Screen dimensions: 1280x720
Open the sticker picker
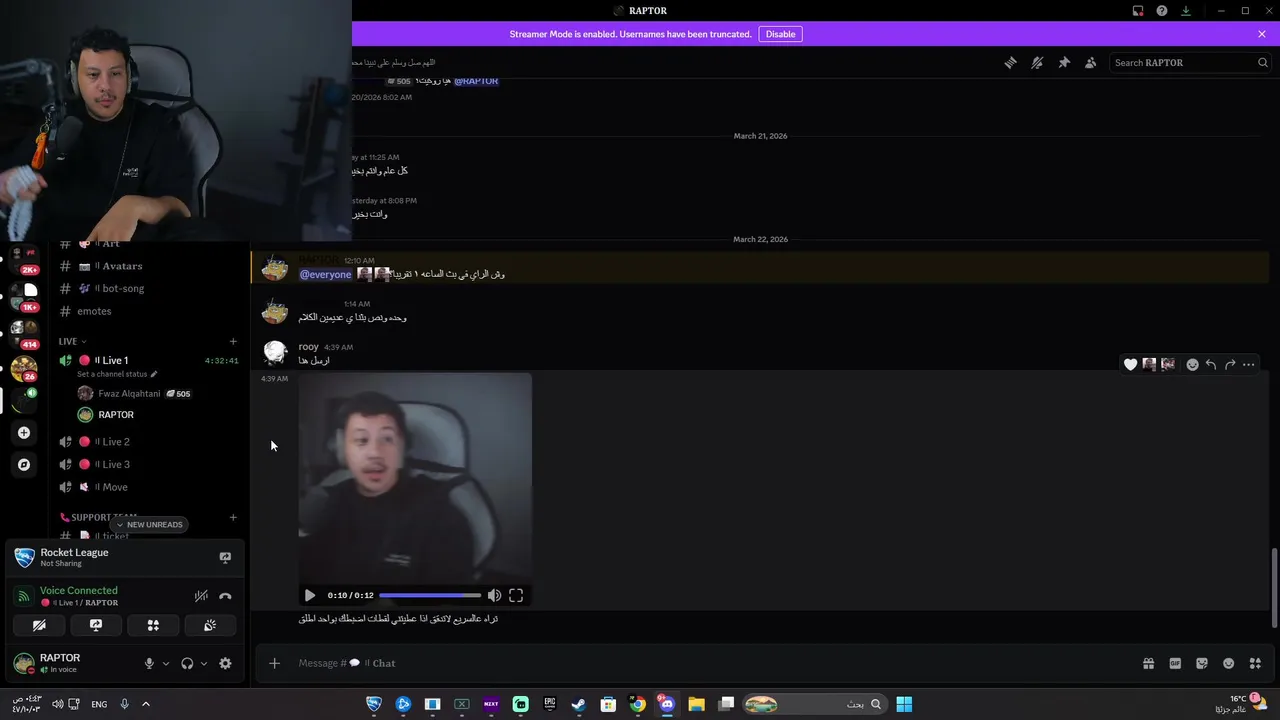pyautogui.click(x=1202, y=663)
